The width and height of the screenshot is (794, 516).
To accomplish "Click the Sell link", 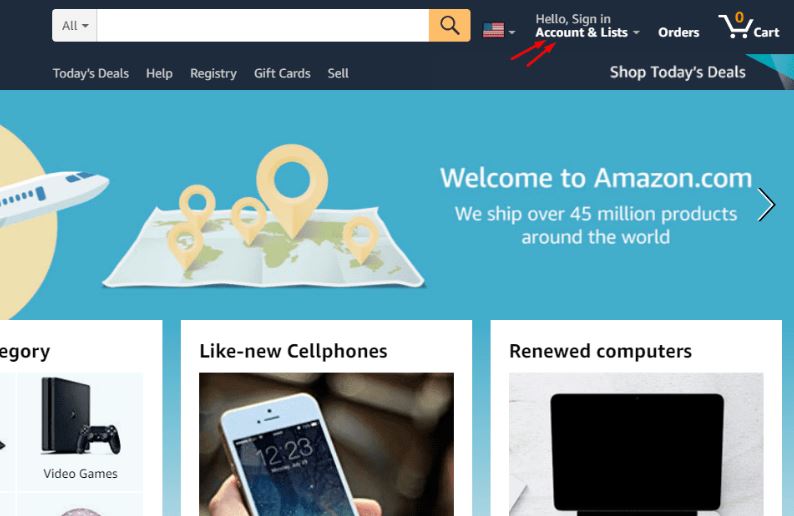I will (338, 73).
